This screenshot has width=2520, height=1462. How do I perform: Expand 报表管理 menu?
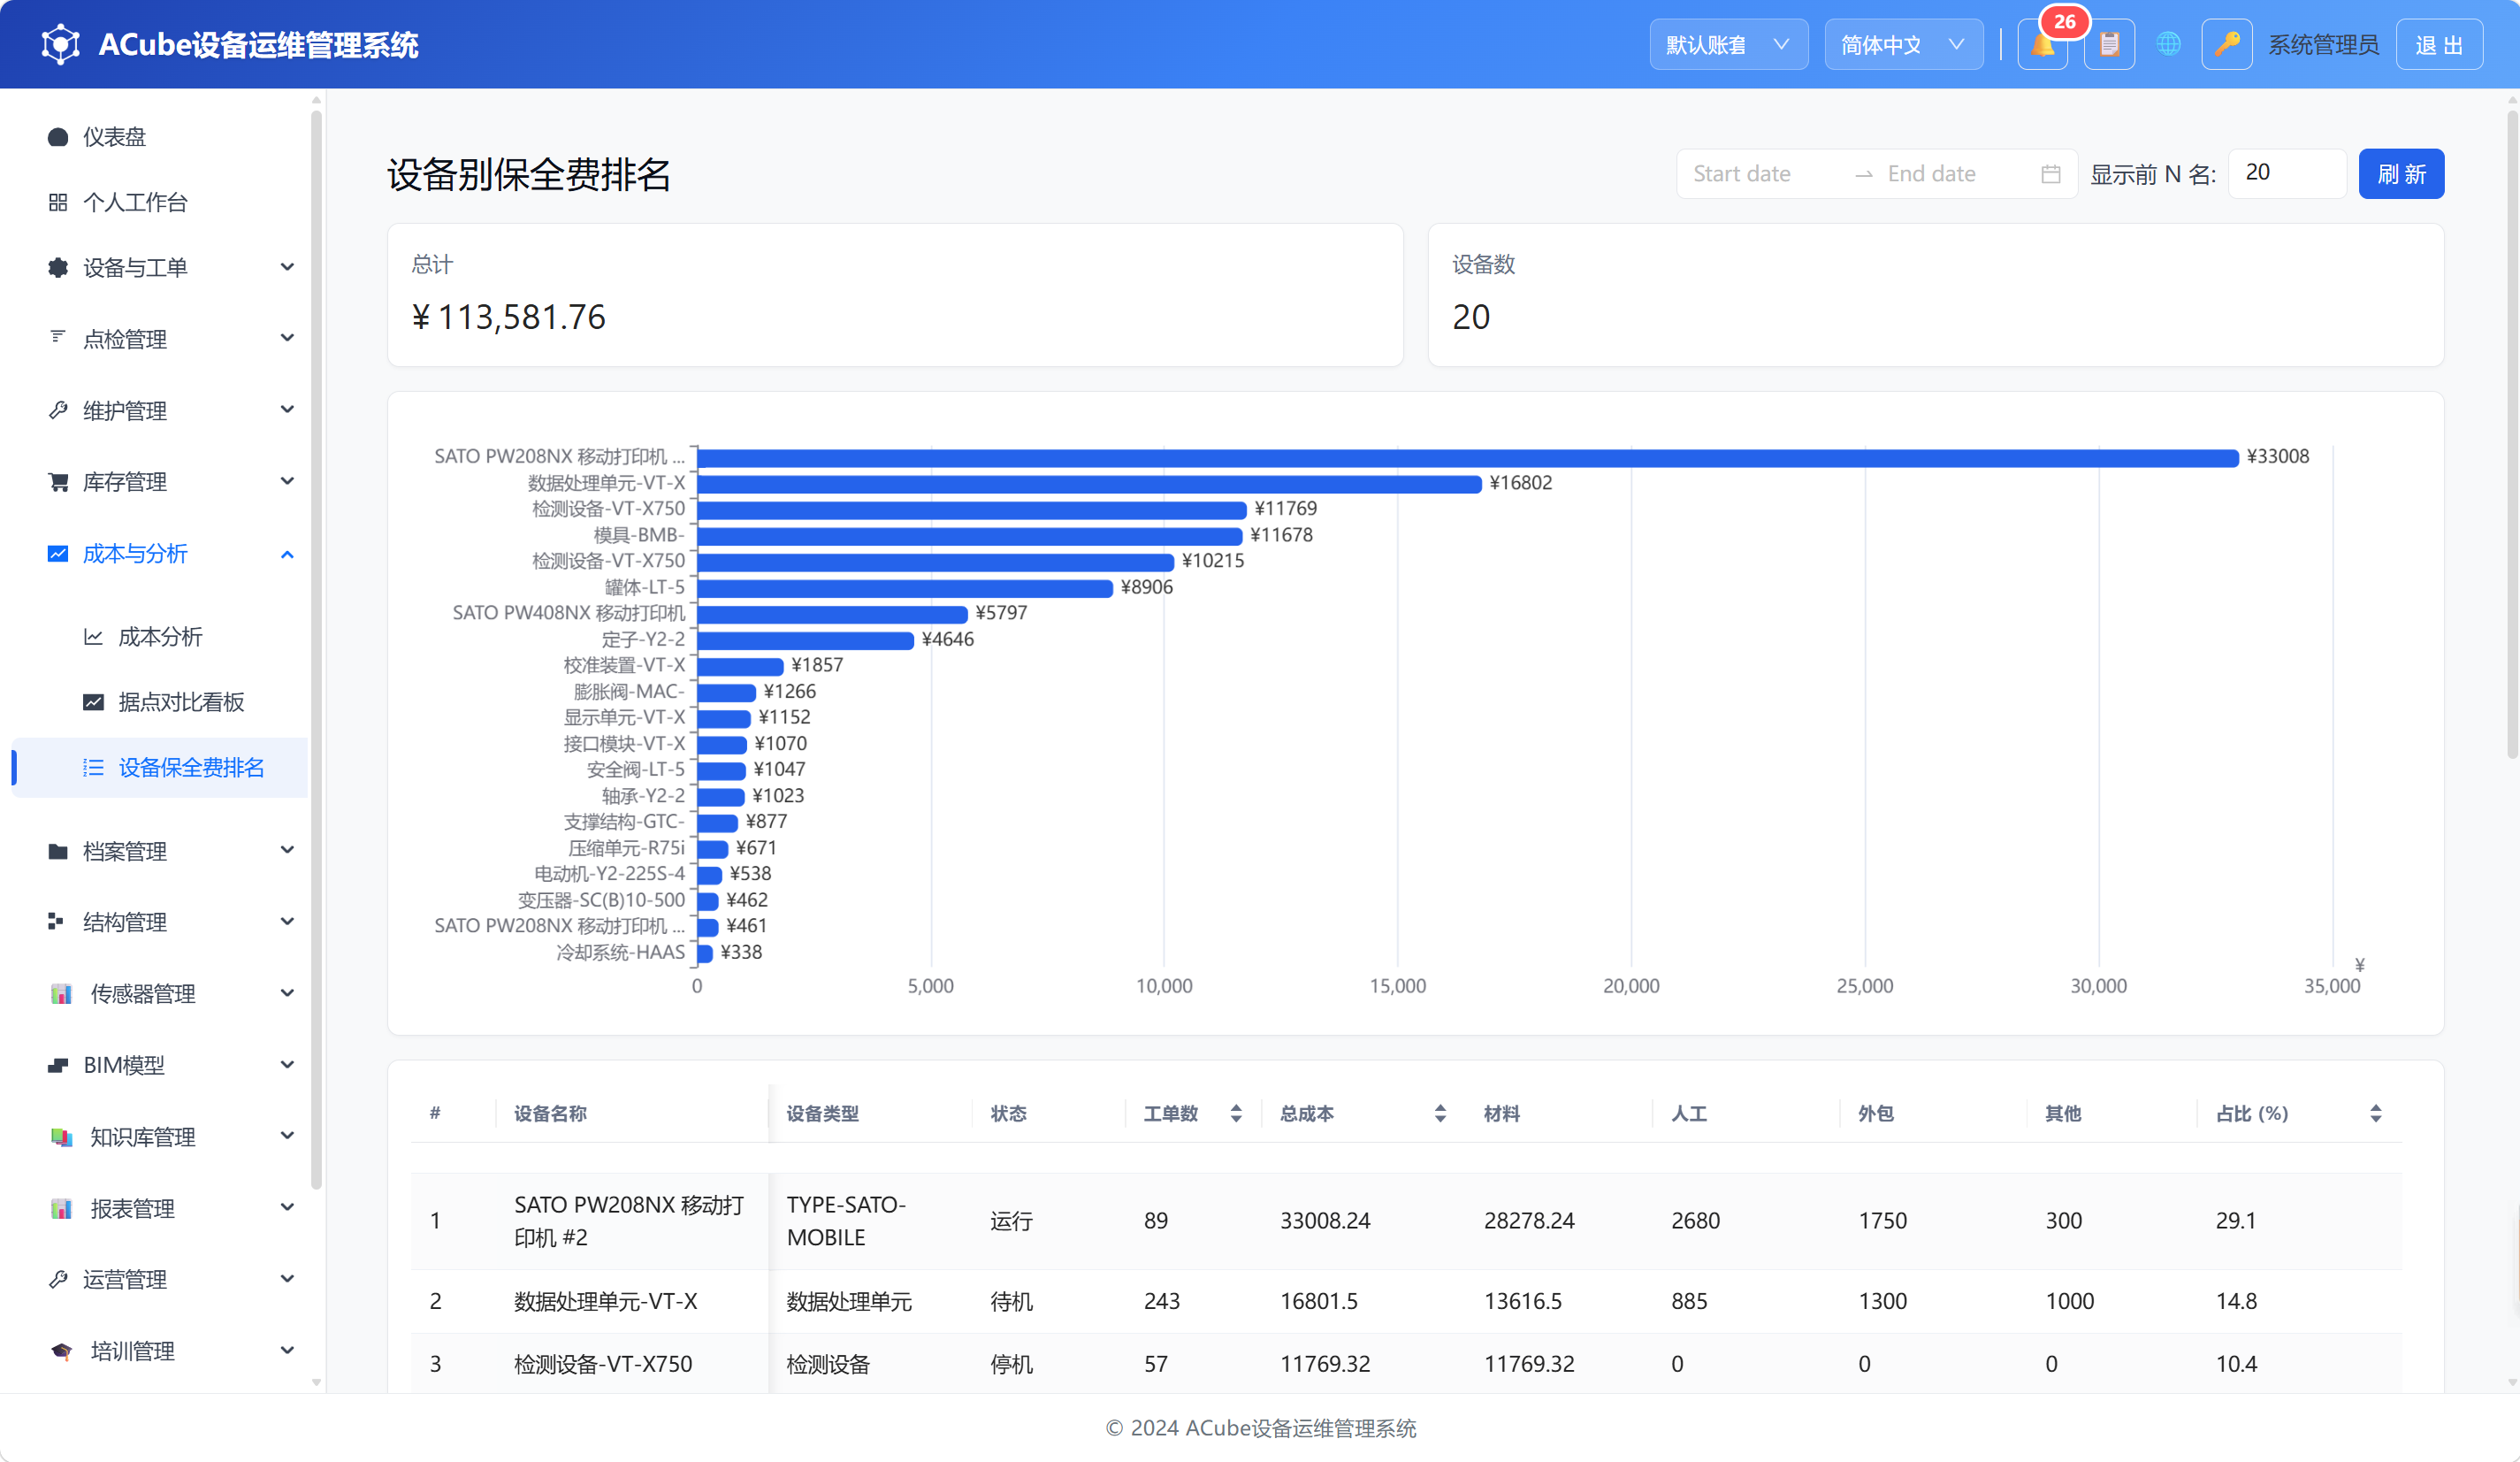tap(160, 1207)
